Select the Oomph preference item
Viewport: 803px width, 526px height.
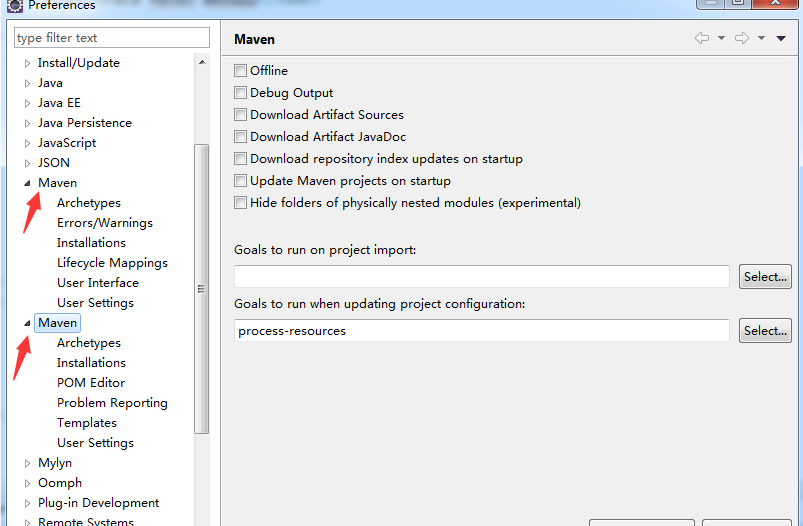[x=59, y=483]
